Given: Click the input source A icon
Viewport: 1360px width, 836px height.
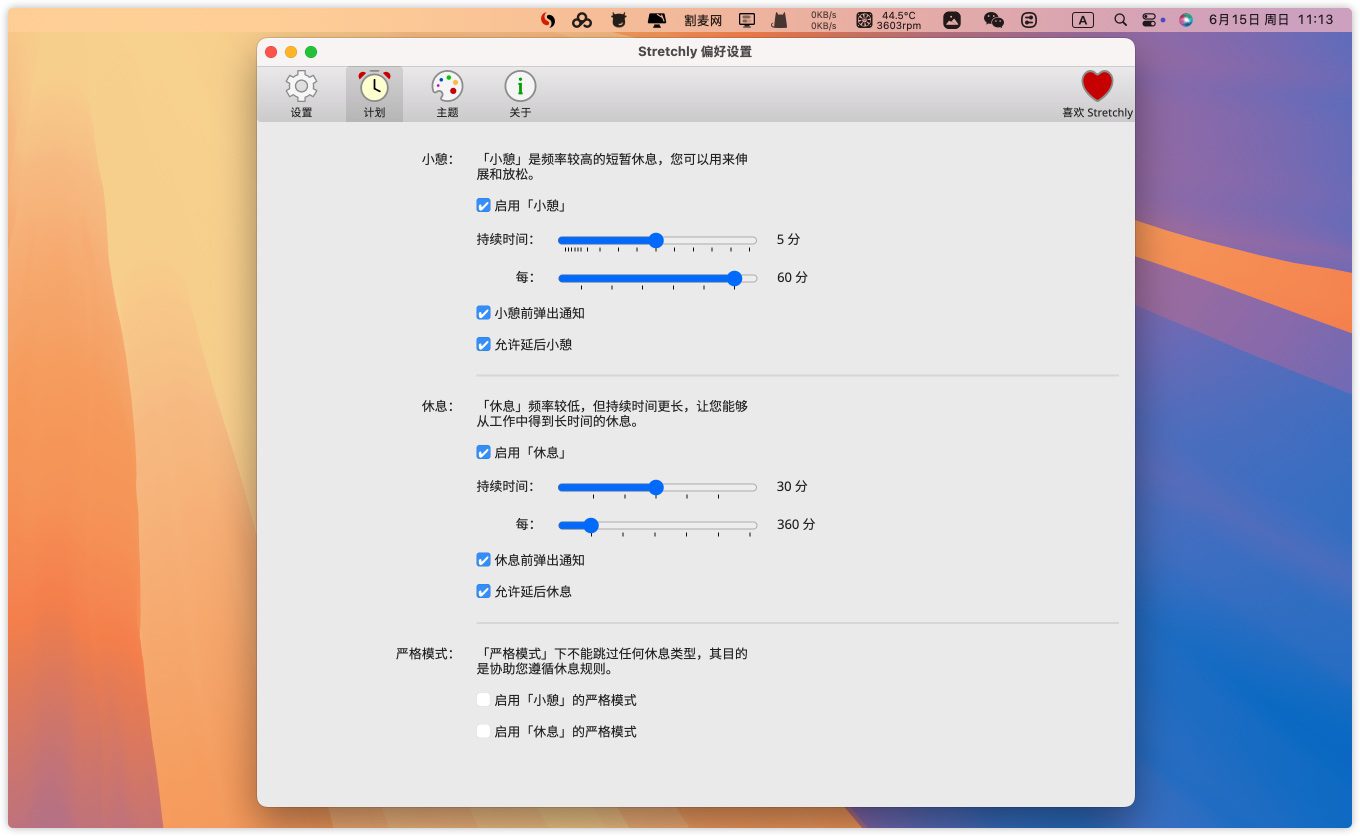Looking at the screenshot, I should tap(1083, 20).
